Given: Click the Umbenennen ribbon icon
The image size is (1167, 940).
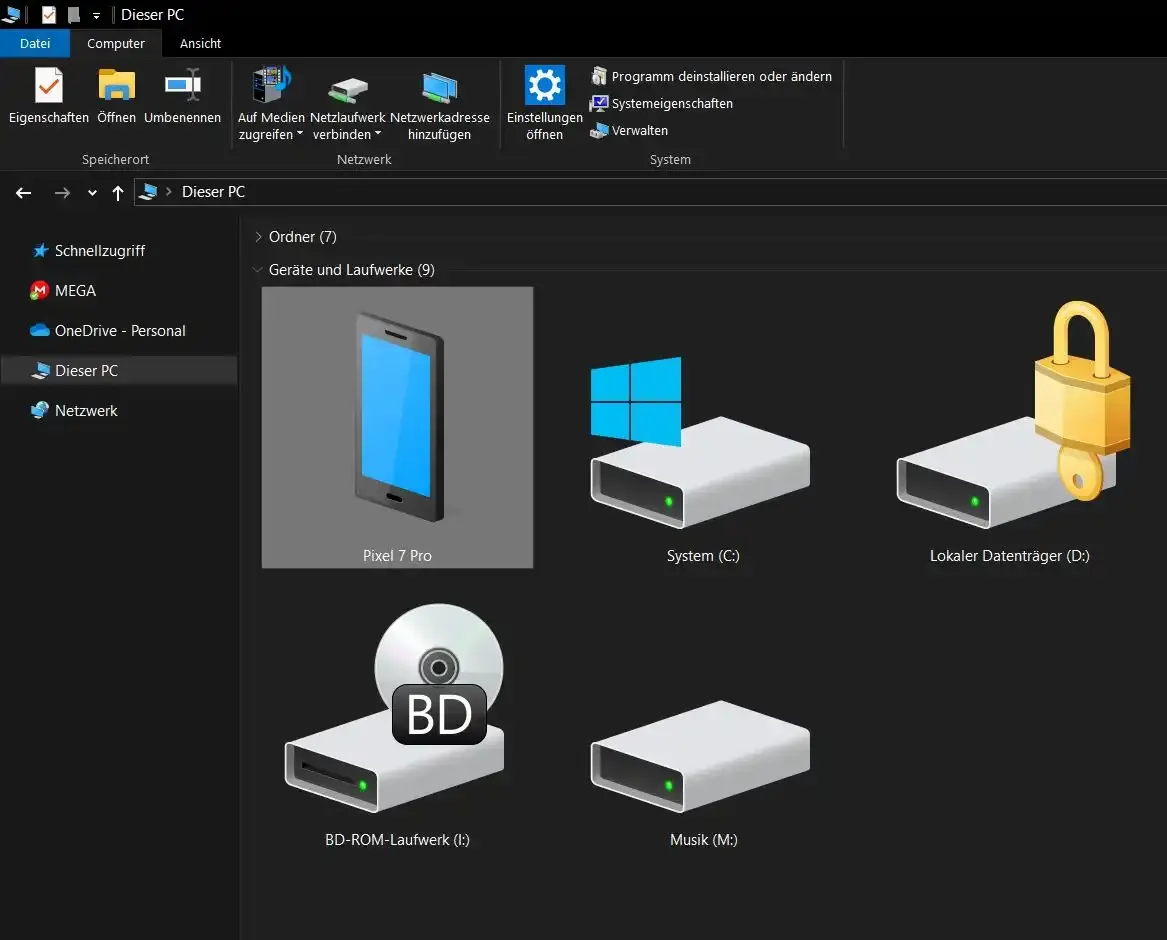Looking at the screenshot, I should click(x=182, y=87).
